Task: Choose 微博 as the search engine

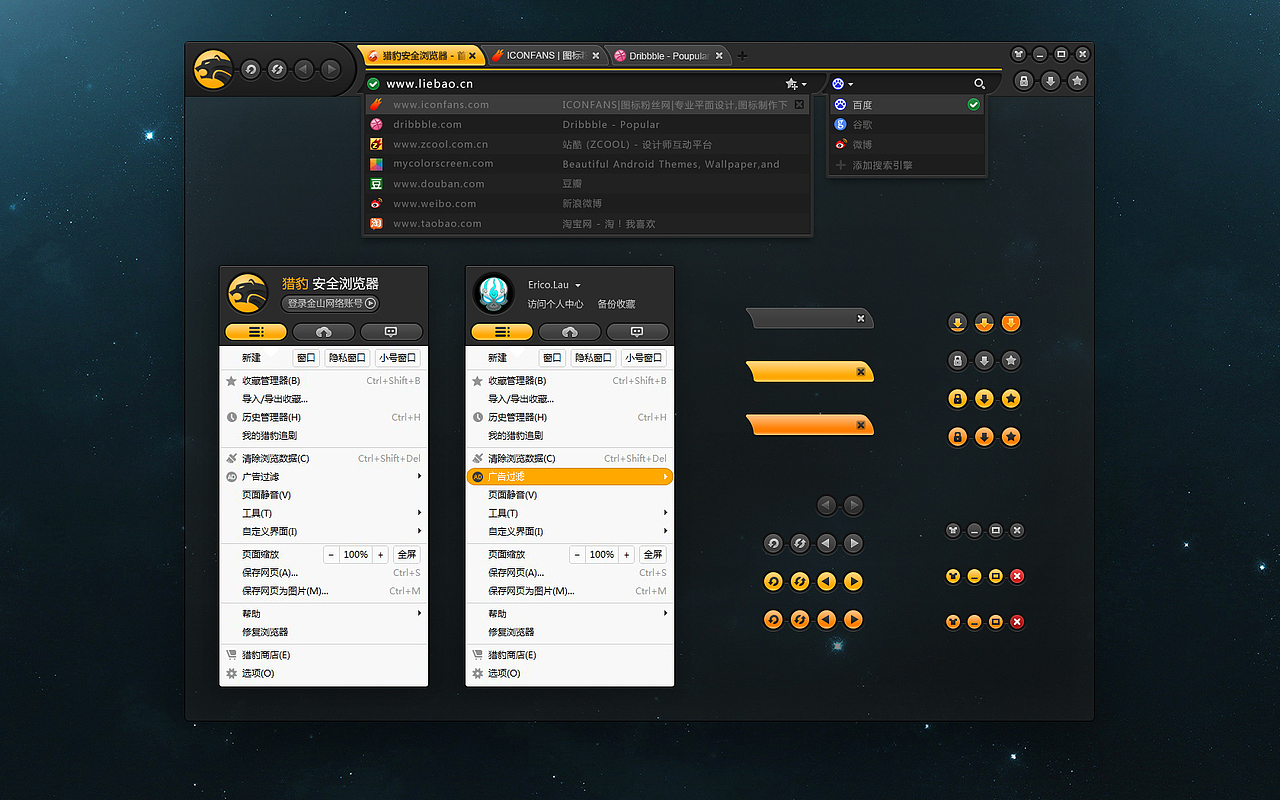Action: (906, 145)
